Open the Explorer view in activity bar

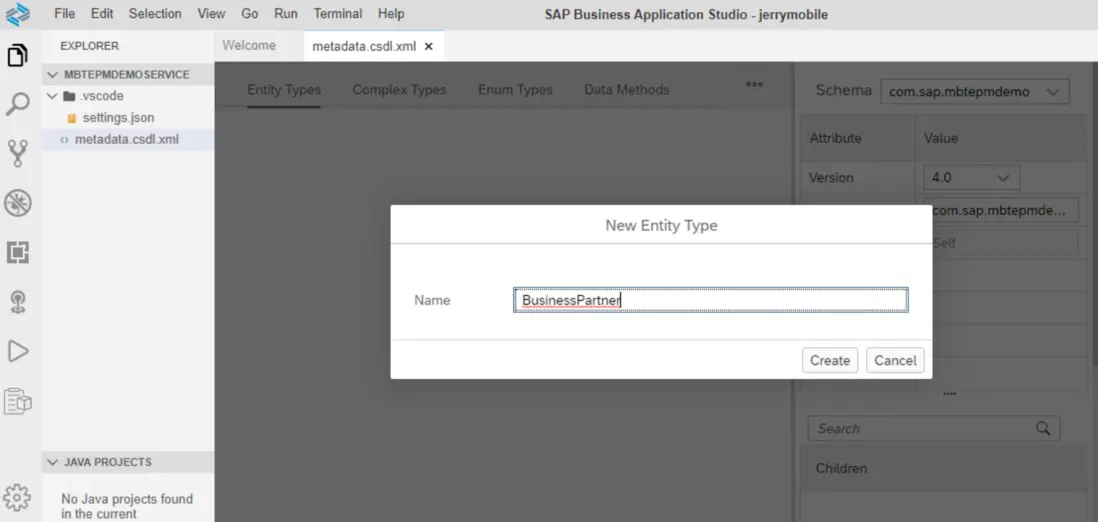(x=18, y=55)
